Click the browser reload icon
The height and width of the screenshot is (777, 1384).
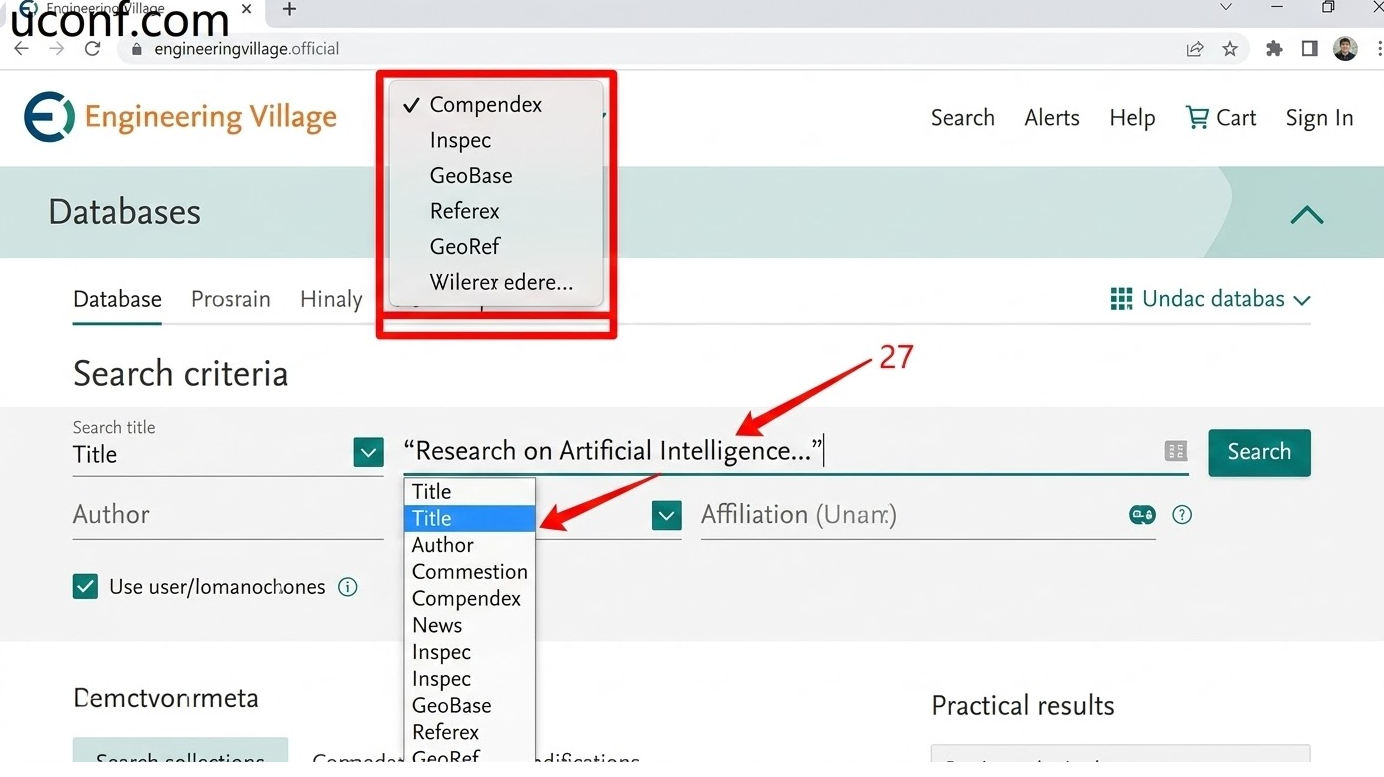click(x=93, y=48)
